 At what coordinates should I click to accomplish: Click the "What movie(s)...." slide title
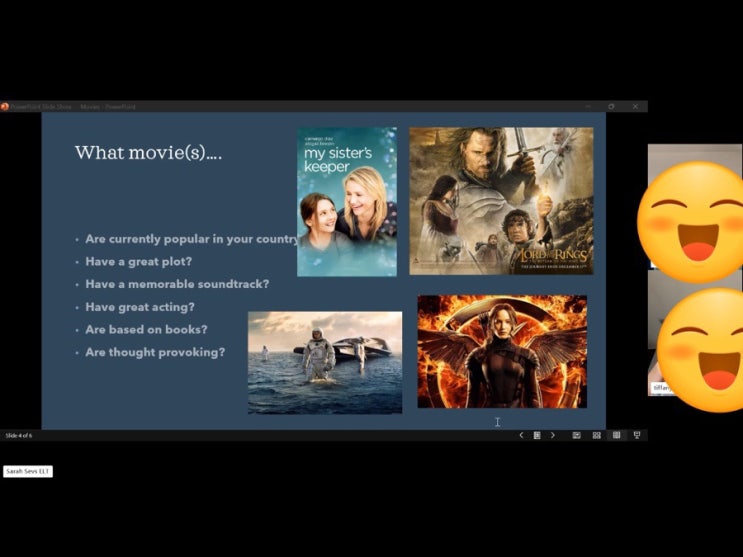[148, 153]
